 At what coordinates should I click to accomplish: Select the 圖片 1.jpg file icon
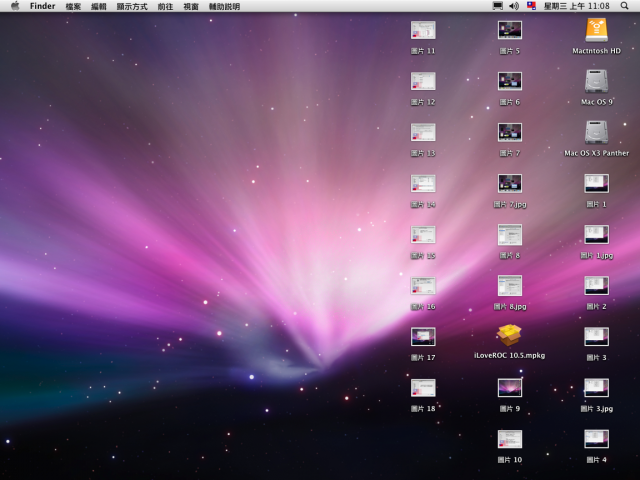pos(596,235)
